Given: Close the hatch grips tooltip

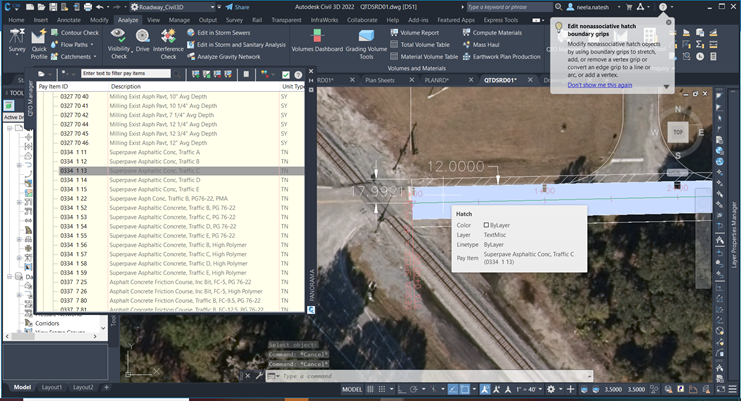Looking at the screenshot, I should [x=668, y=22].
